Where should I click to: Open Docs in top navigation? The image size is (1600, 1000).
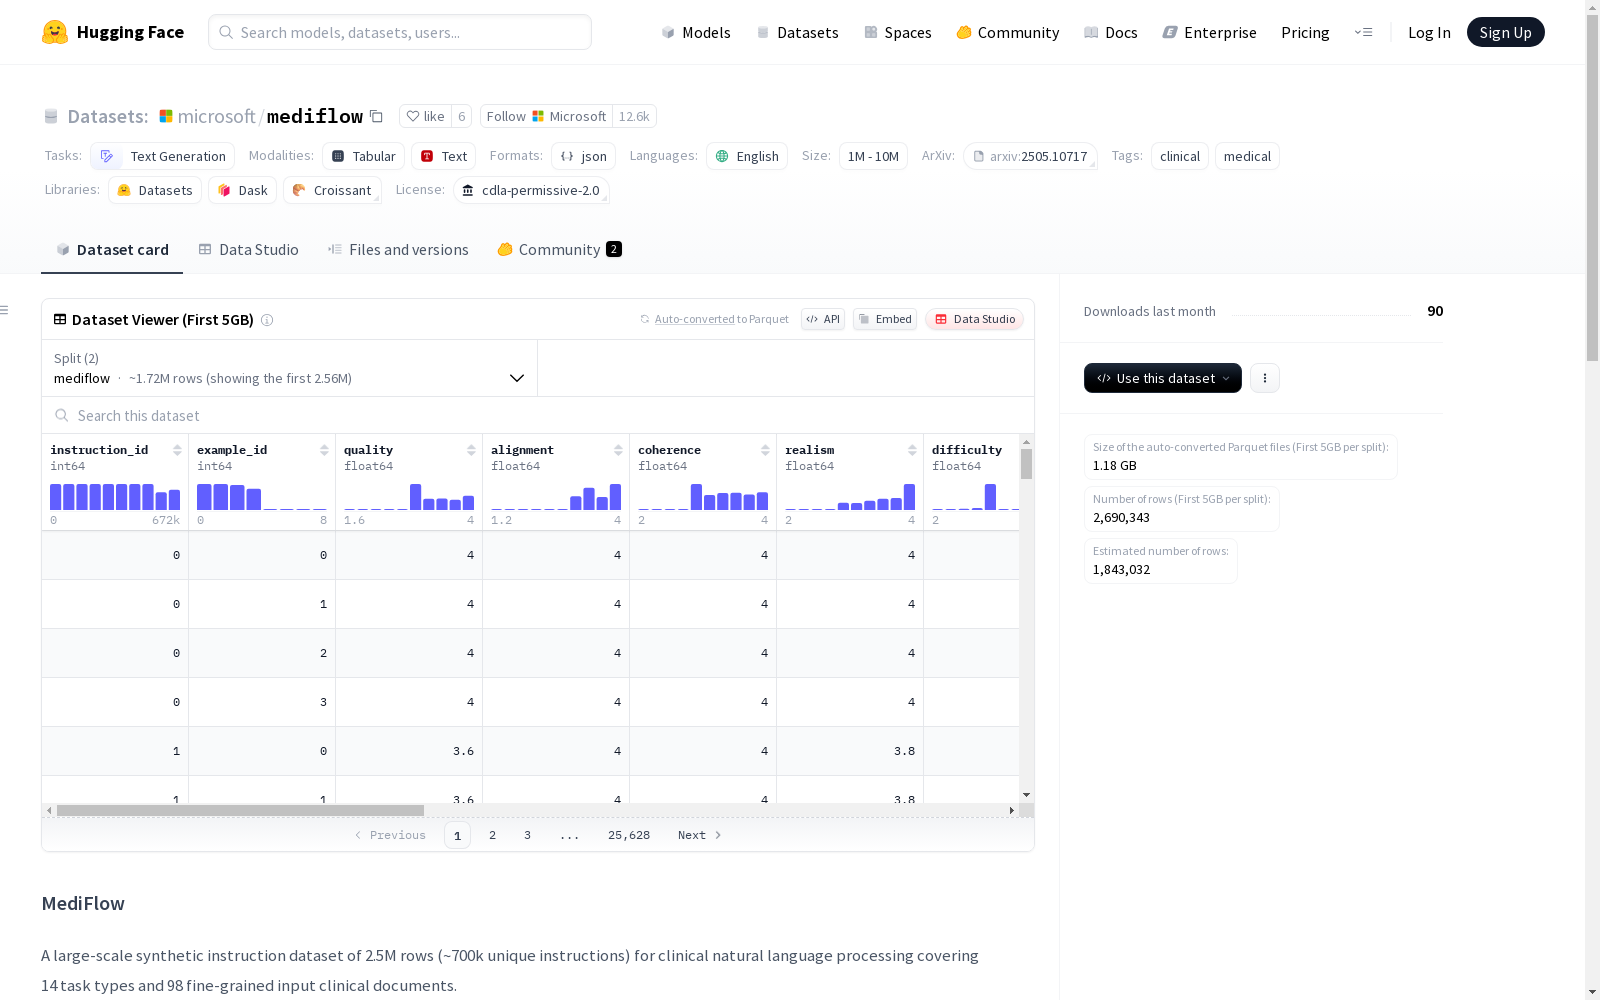(x=1111, y=32)
